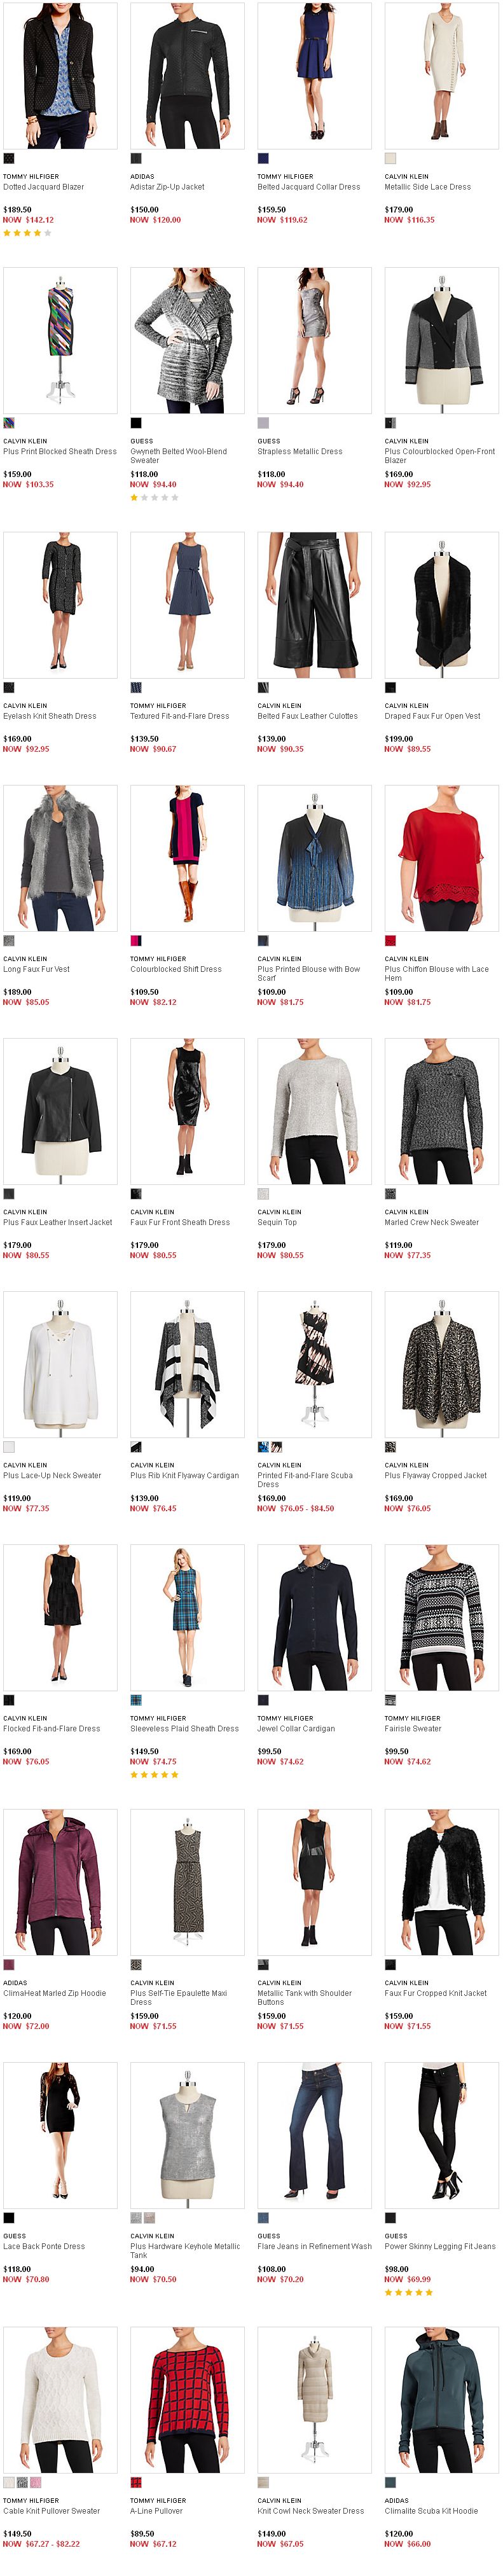The image size is (503, 2576).
Task: Select the navy swatch under Belted Jacquard Collar Dress
Action: [263, 158]
